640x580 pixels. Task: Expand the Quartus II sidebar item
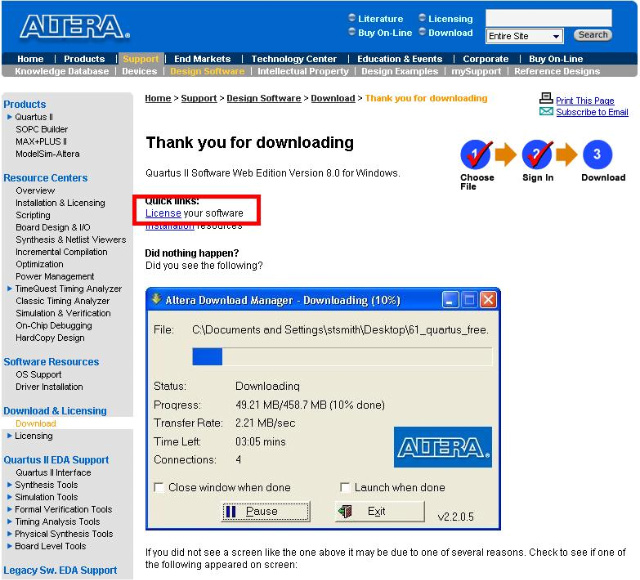tap(9, 117)
